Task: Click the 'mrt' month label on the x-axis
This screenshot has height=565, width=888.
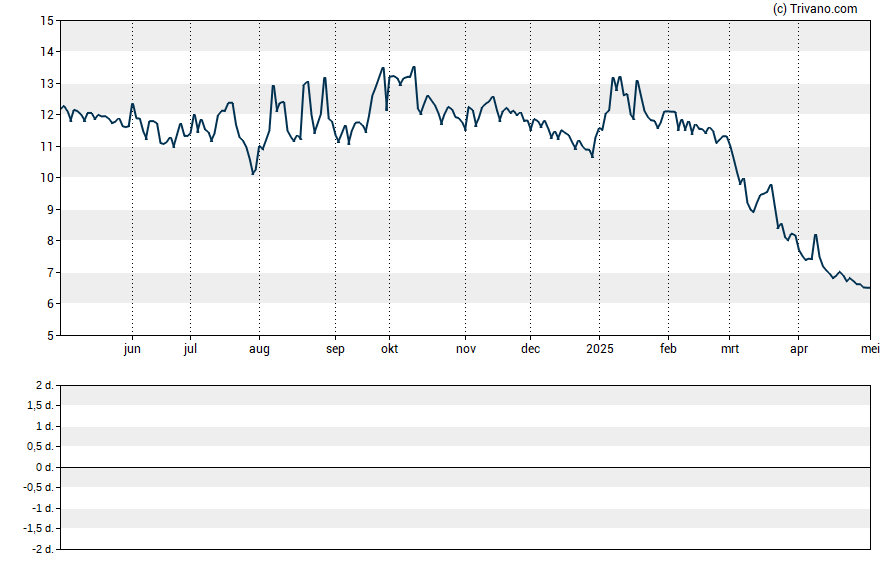Action: 730,349
